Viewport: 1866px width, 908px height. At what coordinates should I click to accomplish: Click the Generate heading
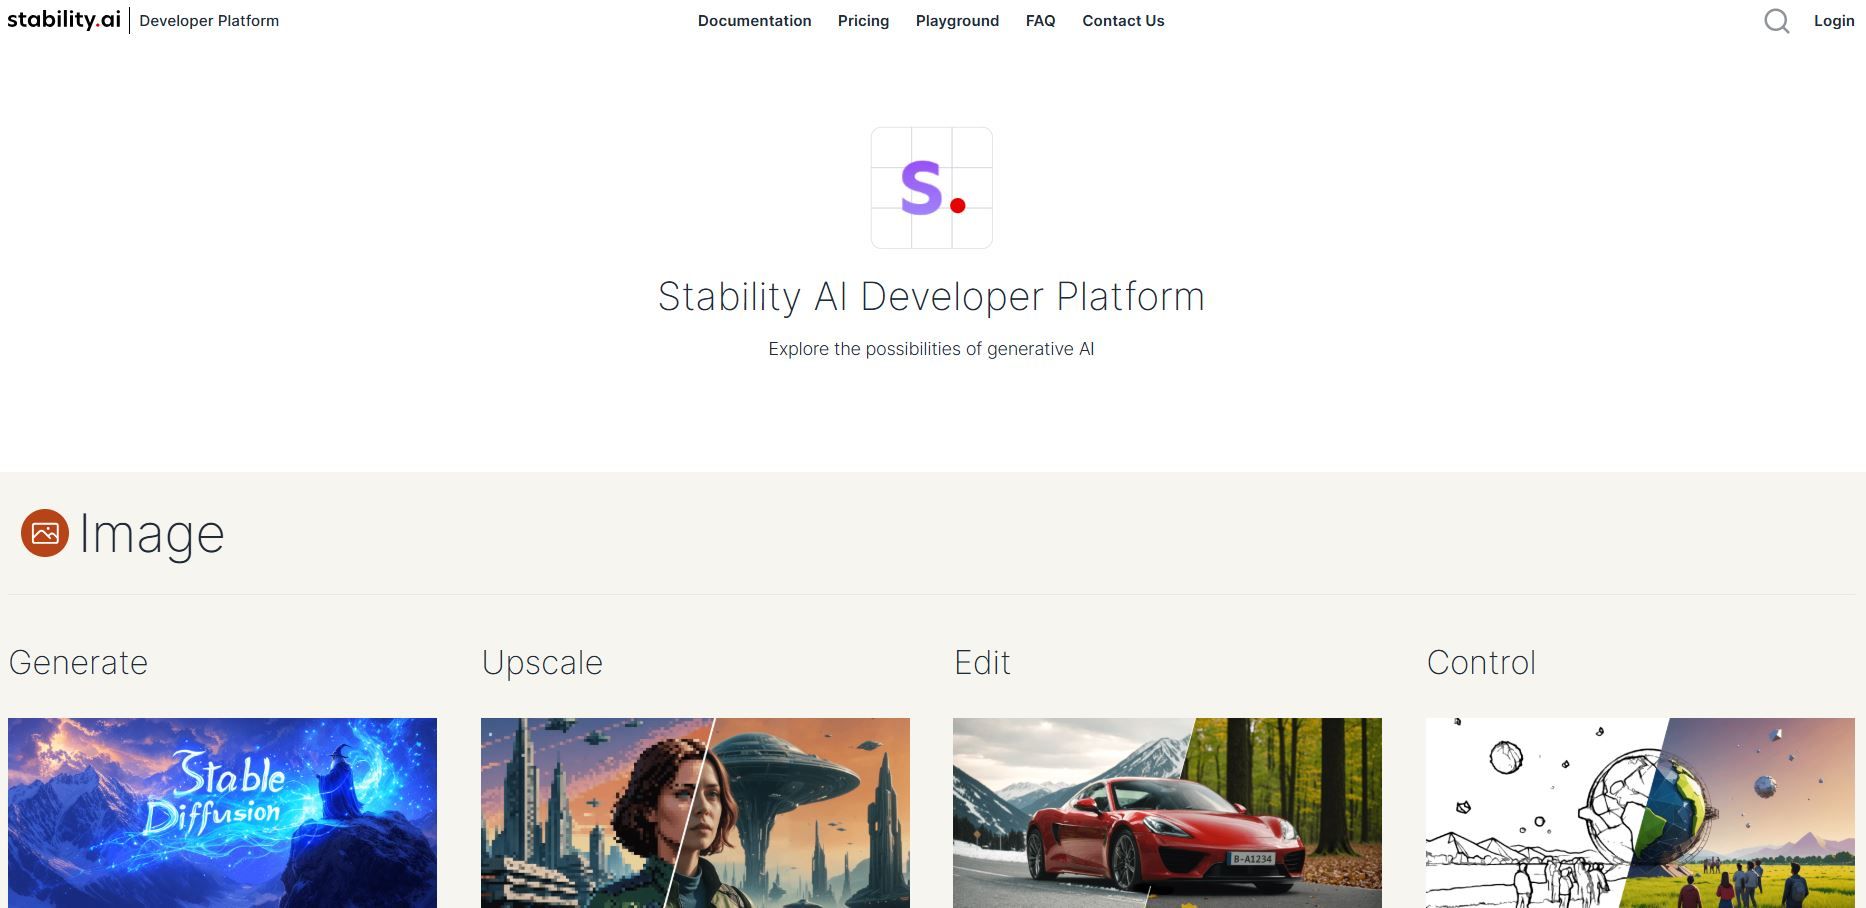point(78,663)
